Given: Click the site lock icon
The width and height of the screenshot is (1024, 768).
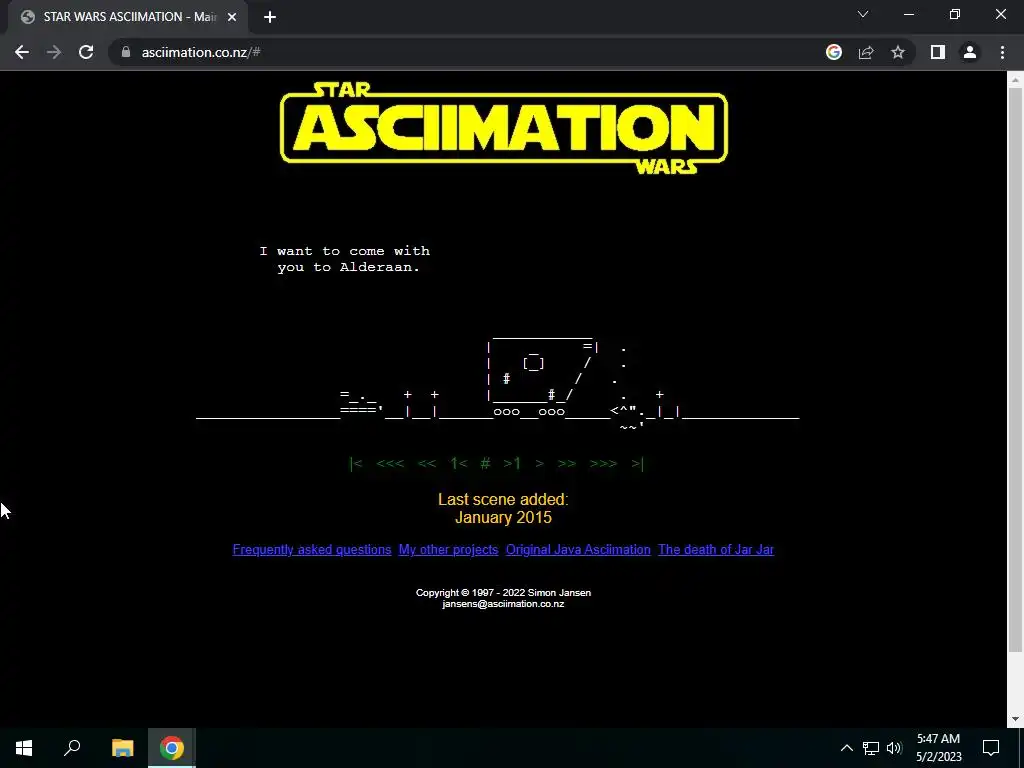Looking at the screenshot, I should 126,52.
